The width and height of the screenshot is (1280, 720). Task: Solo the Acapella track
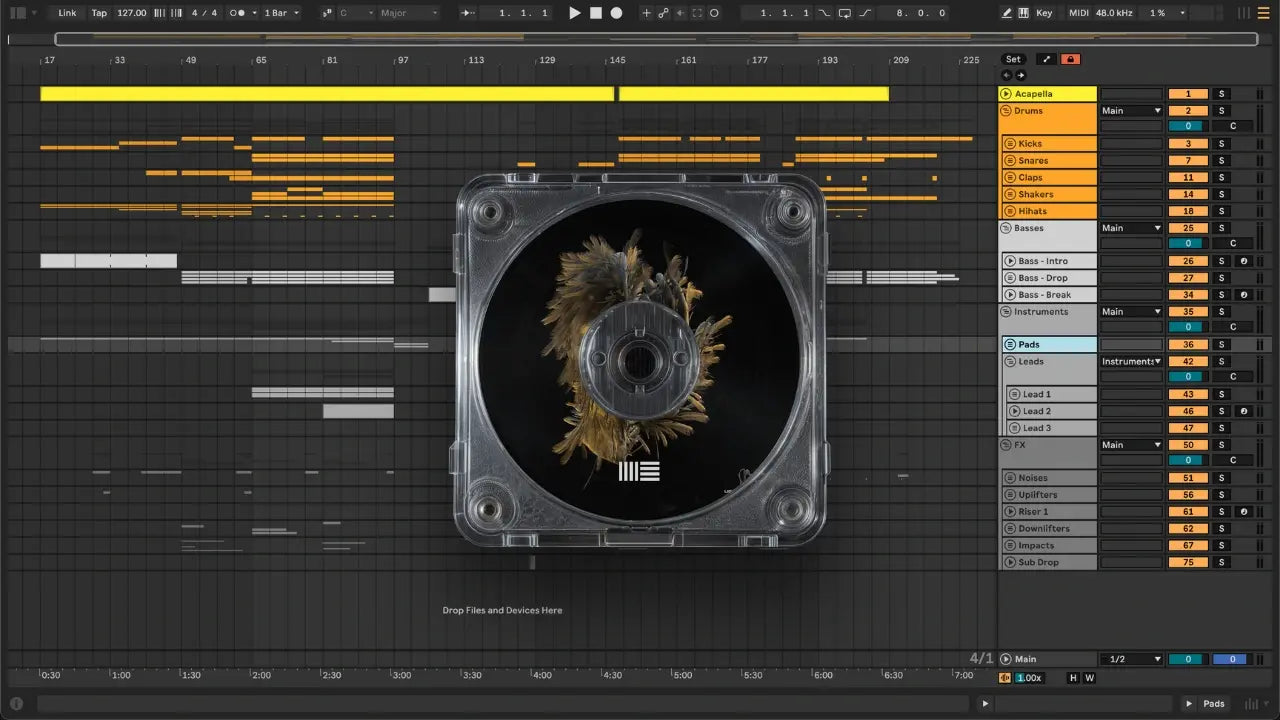click(x=1220, y=94)
